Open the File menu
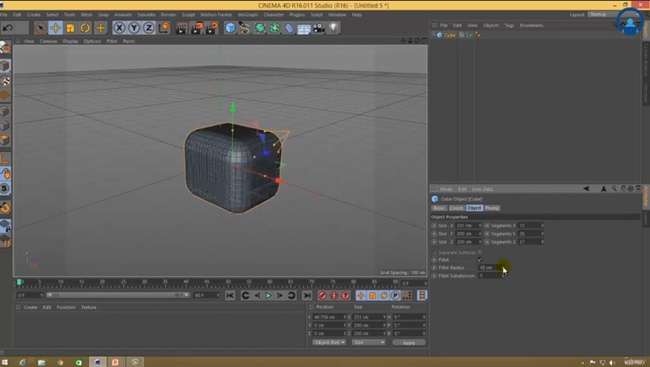The width and height of the screenshot is (650, 367). 4,15
